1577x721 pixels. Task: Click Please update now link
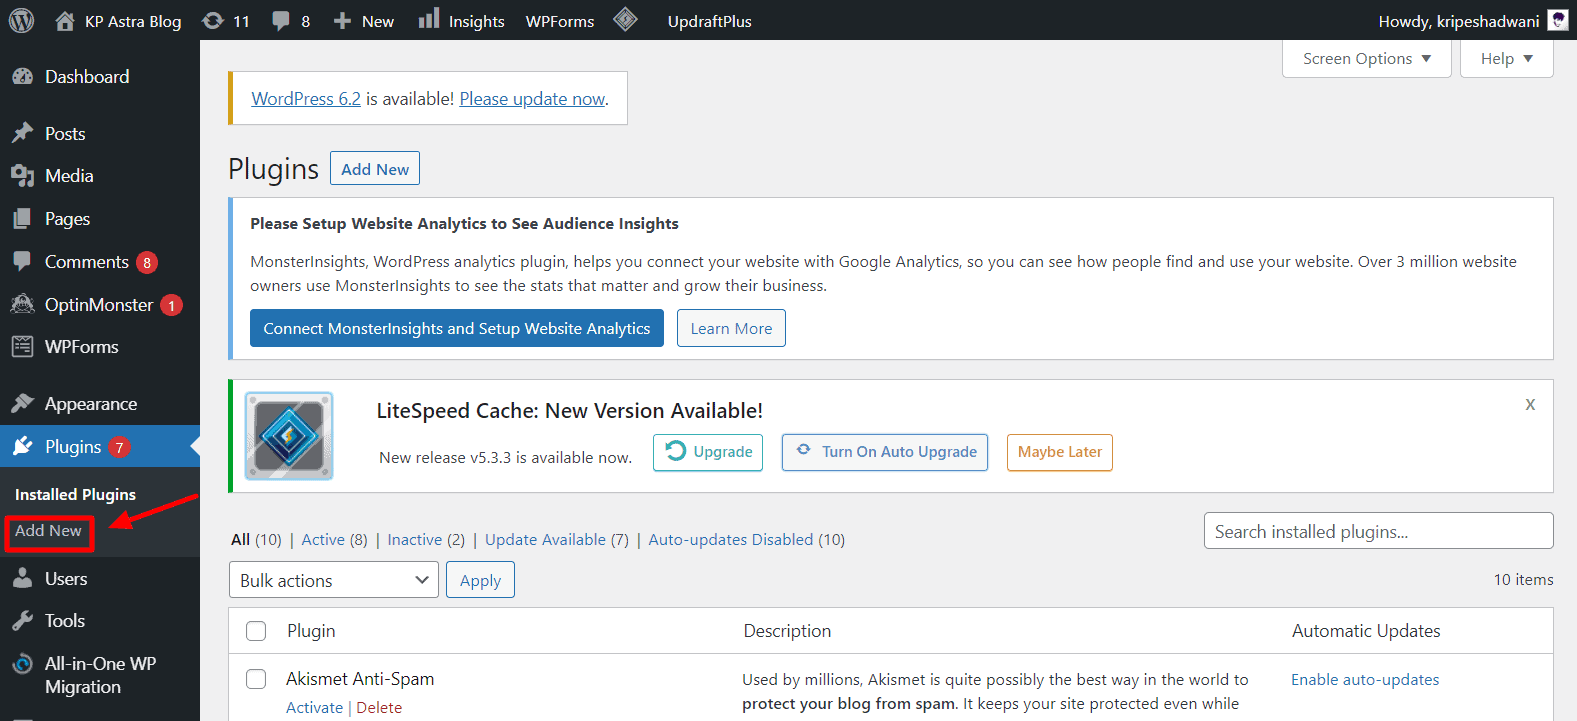coord(532,99)
